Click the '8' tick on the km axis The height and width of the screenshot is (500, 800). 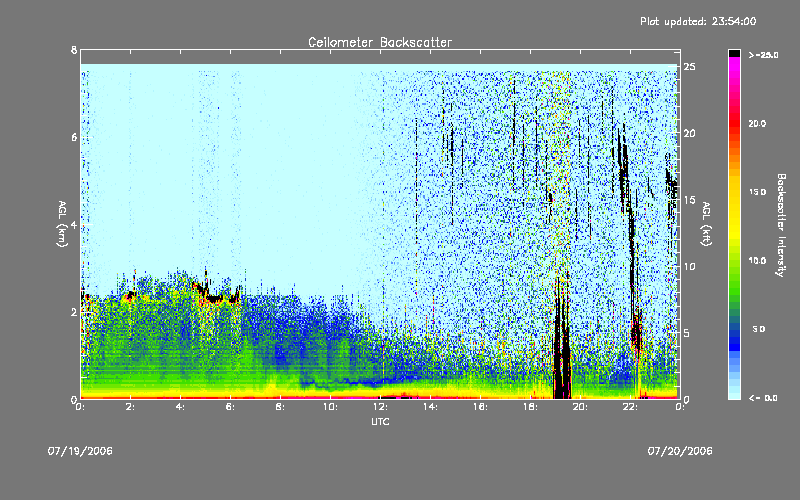[x=74, y=50]
